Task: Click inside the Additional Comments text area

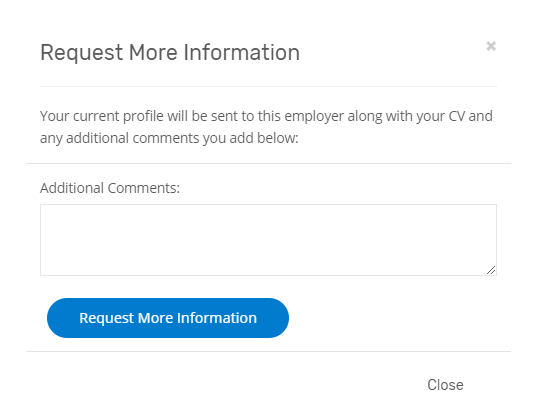Action: (268, 240)
